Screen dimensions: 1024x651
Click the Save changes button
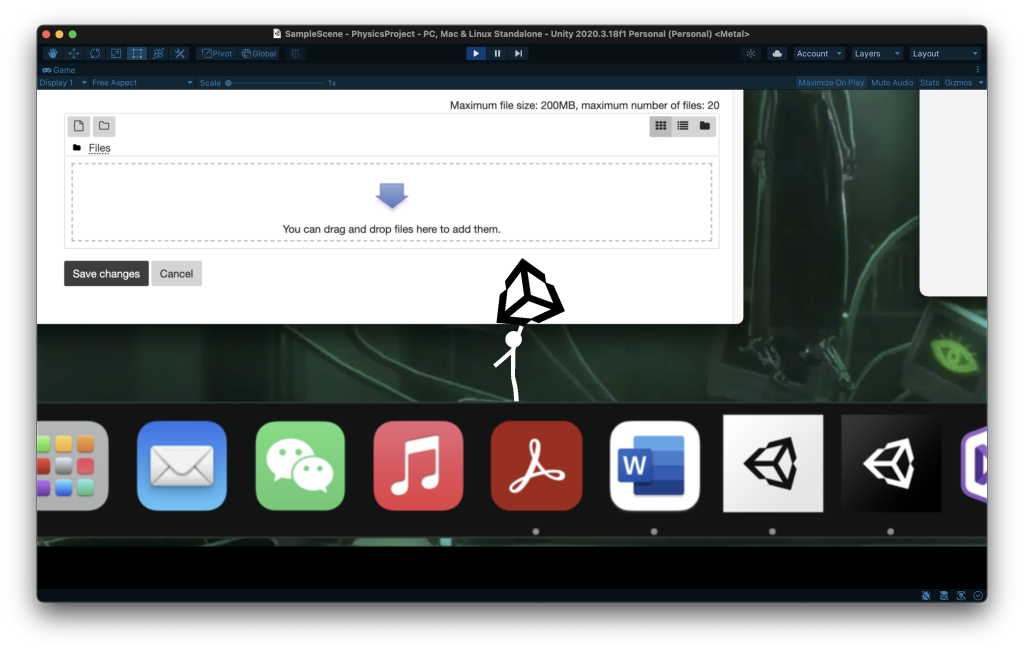pos(106,274)
